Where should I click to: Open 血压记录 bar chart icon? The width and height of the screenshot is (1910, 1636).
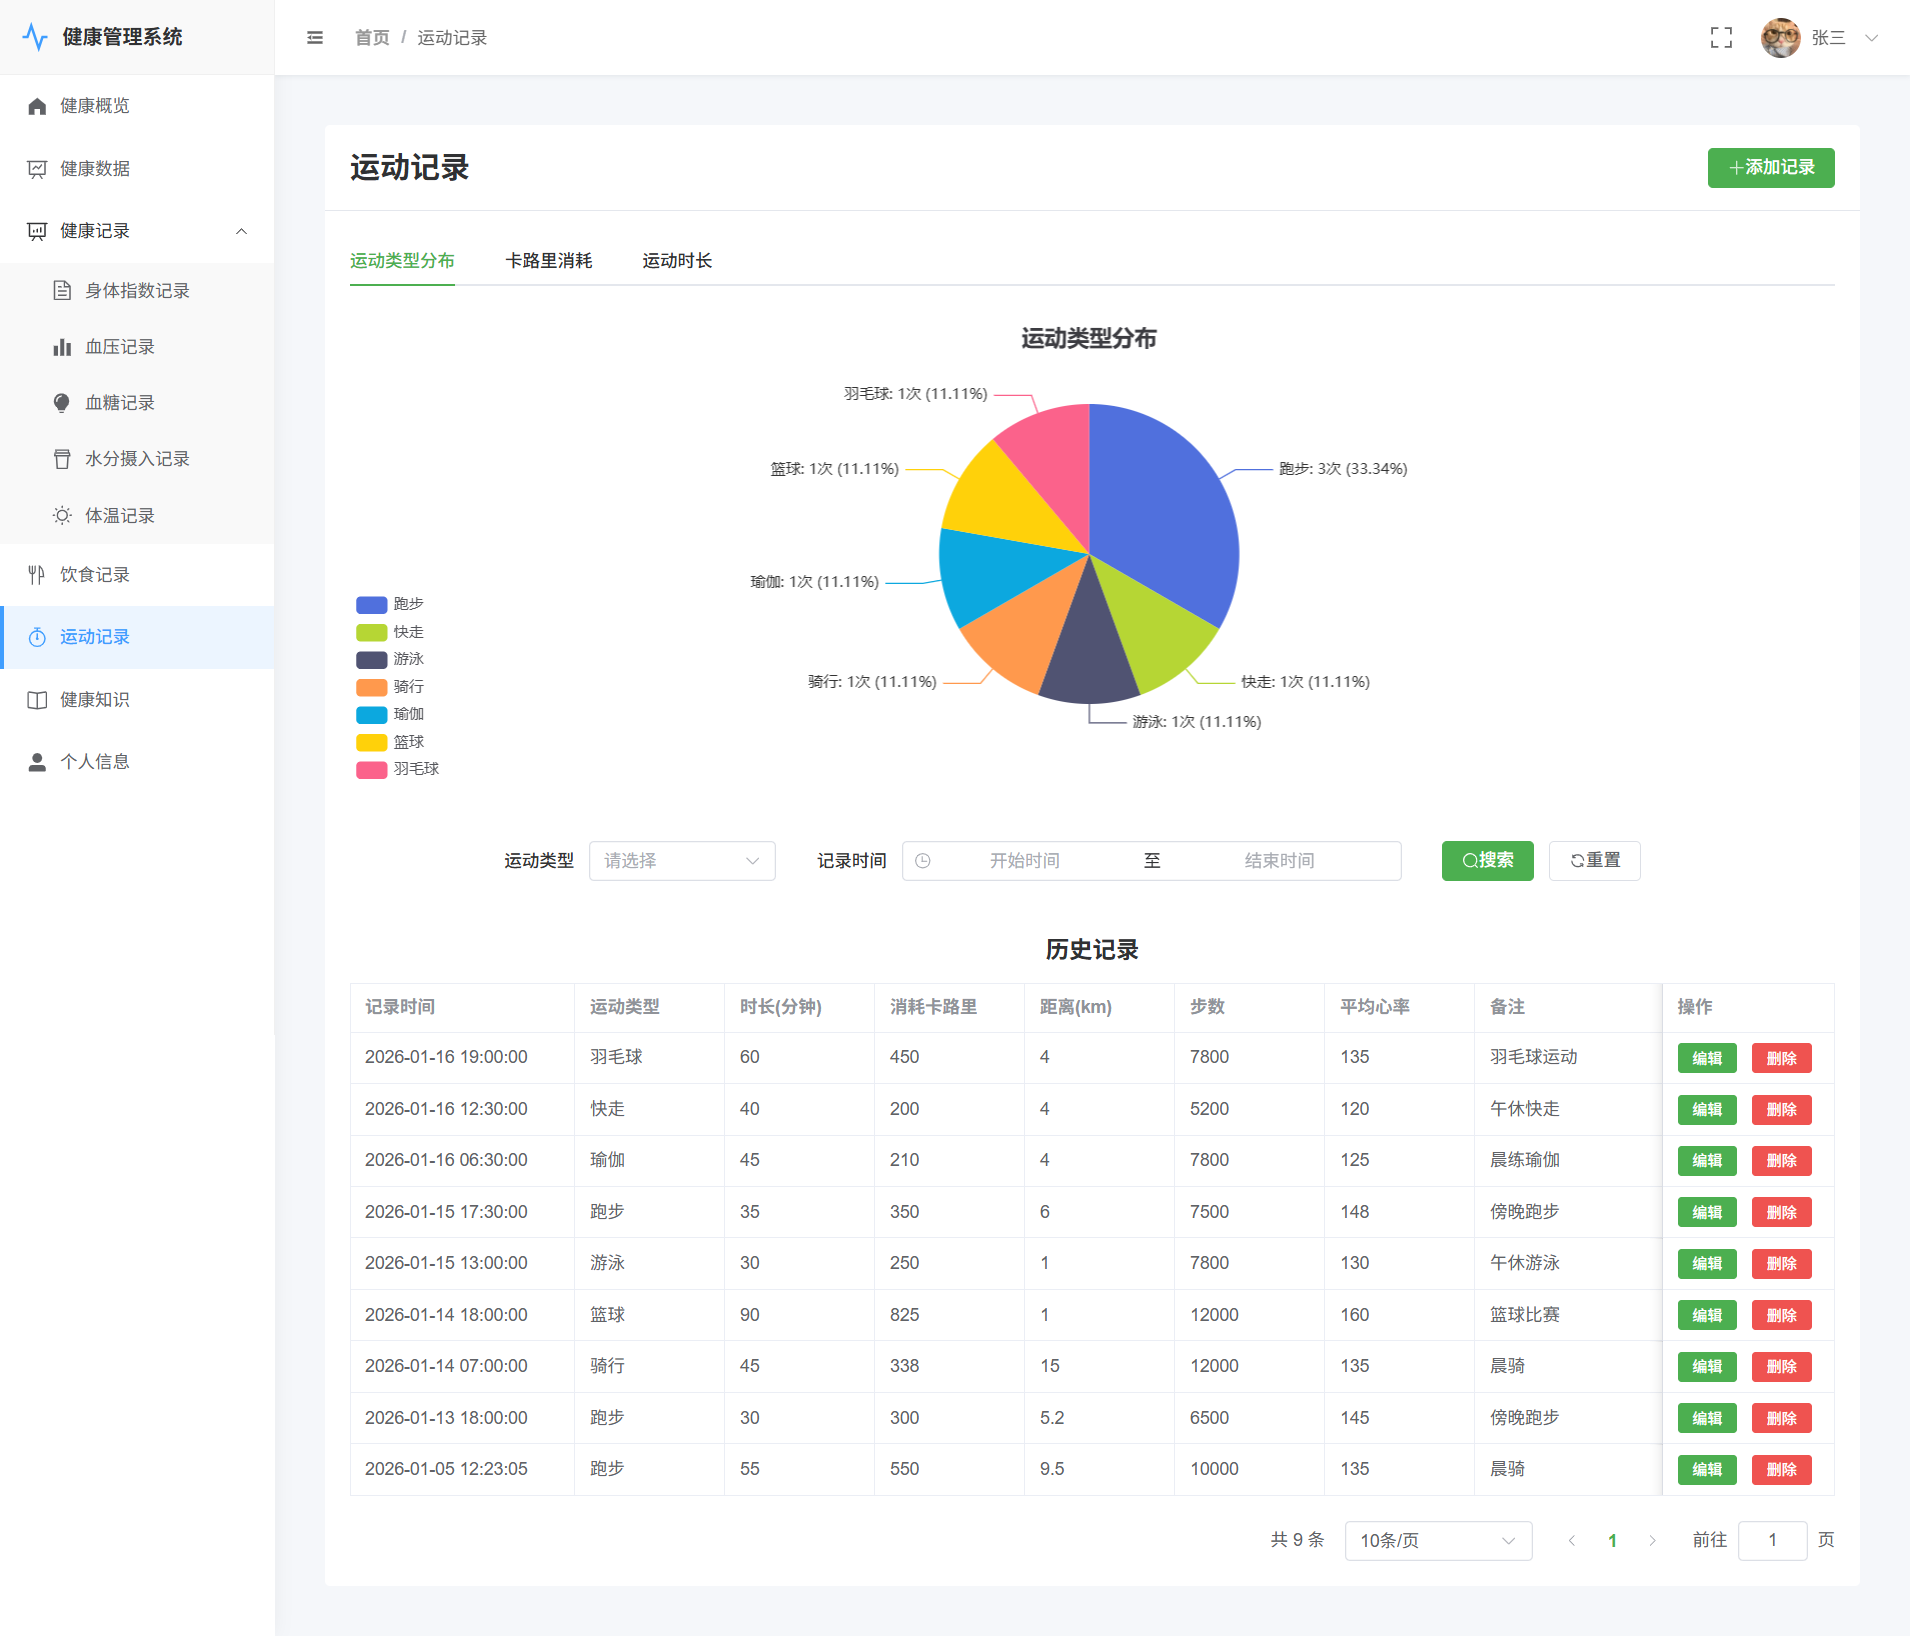coord(62,347)
